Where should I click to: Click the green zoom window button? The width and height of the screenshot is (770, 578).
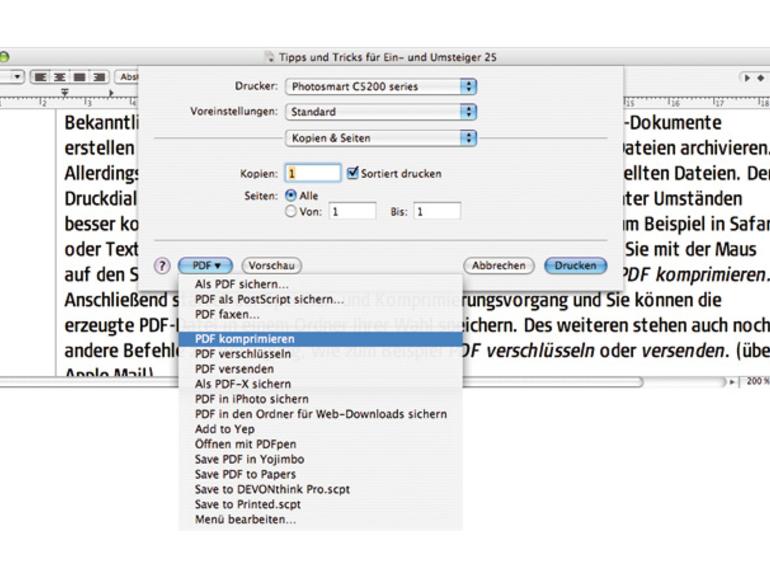point(4,57)
